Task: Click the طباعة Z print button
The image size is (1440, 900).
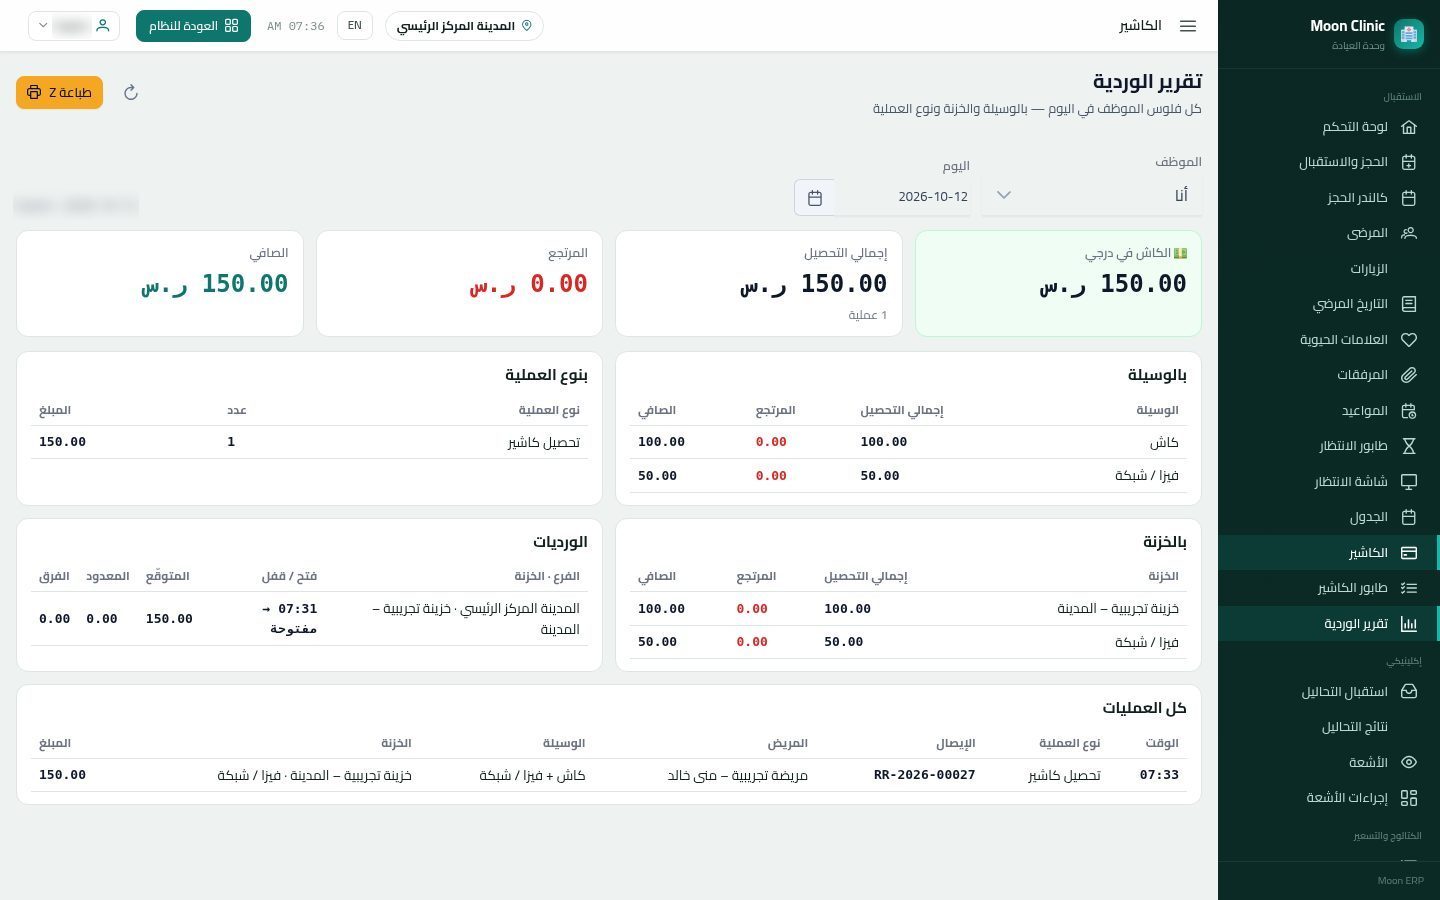Action: pyautogui.click(x=59, y=93)
